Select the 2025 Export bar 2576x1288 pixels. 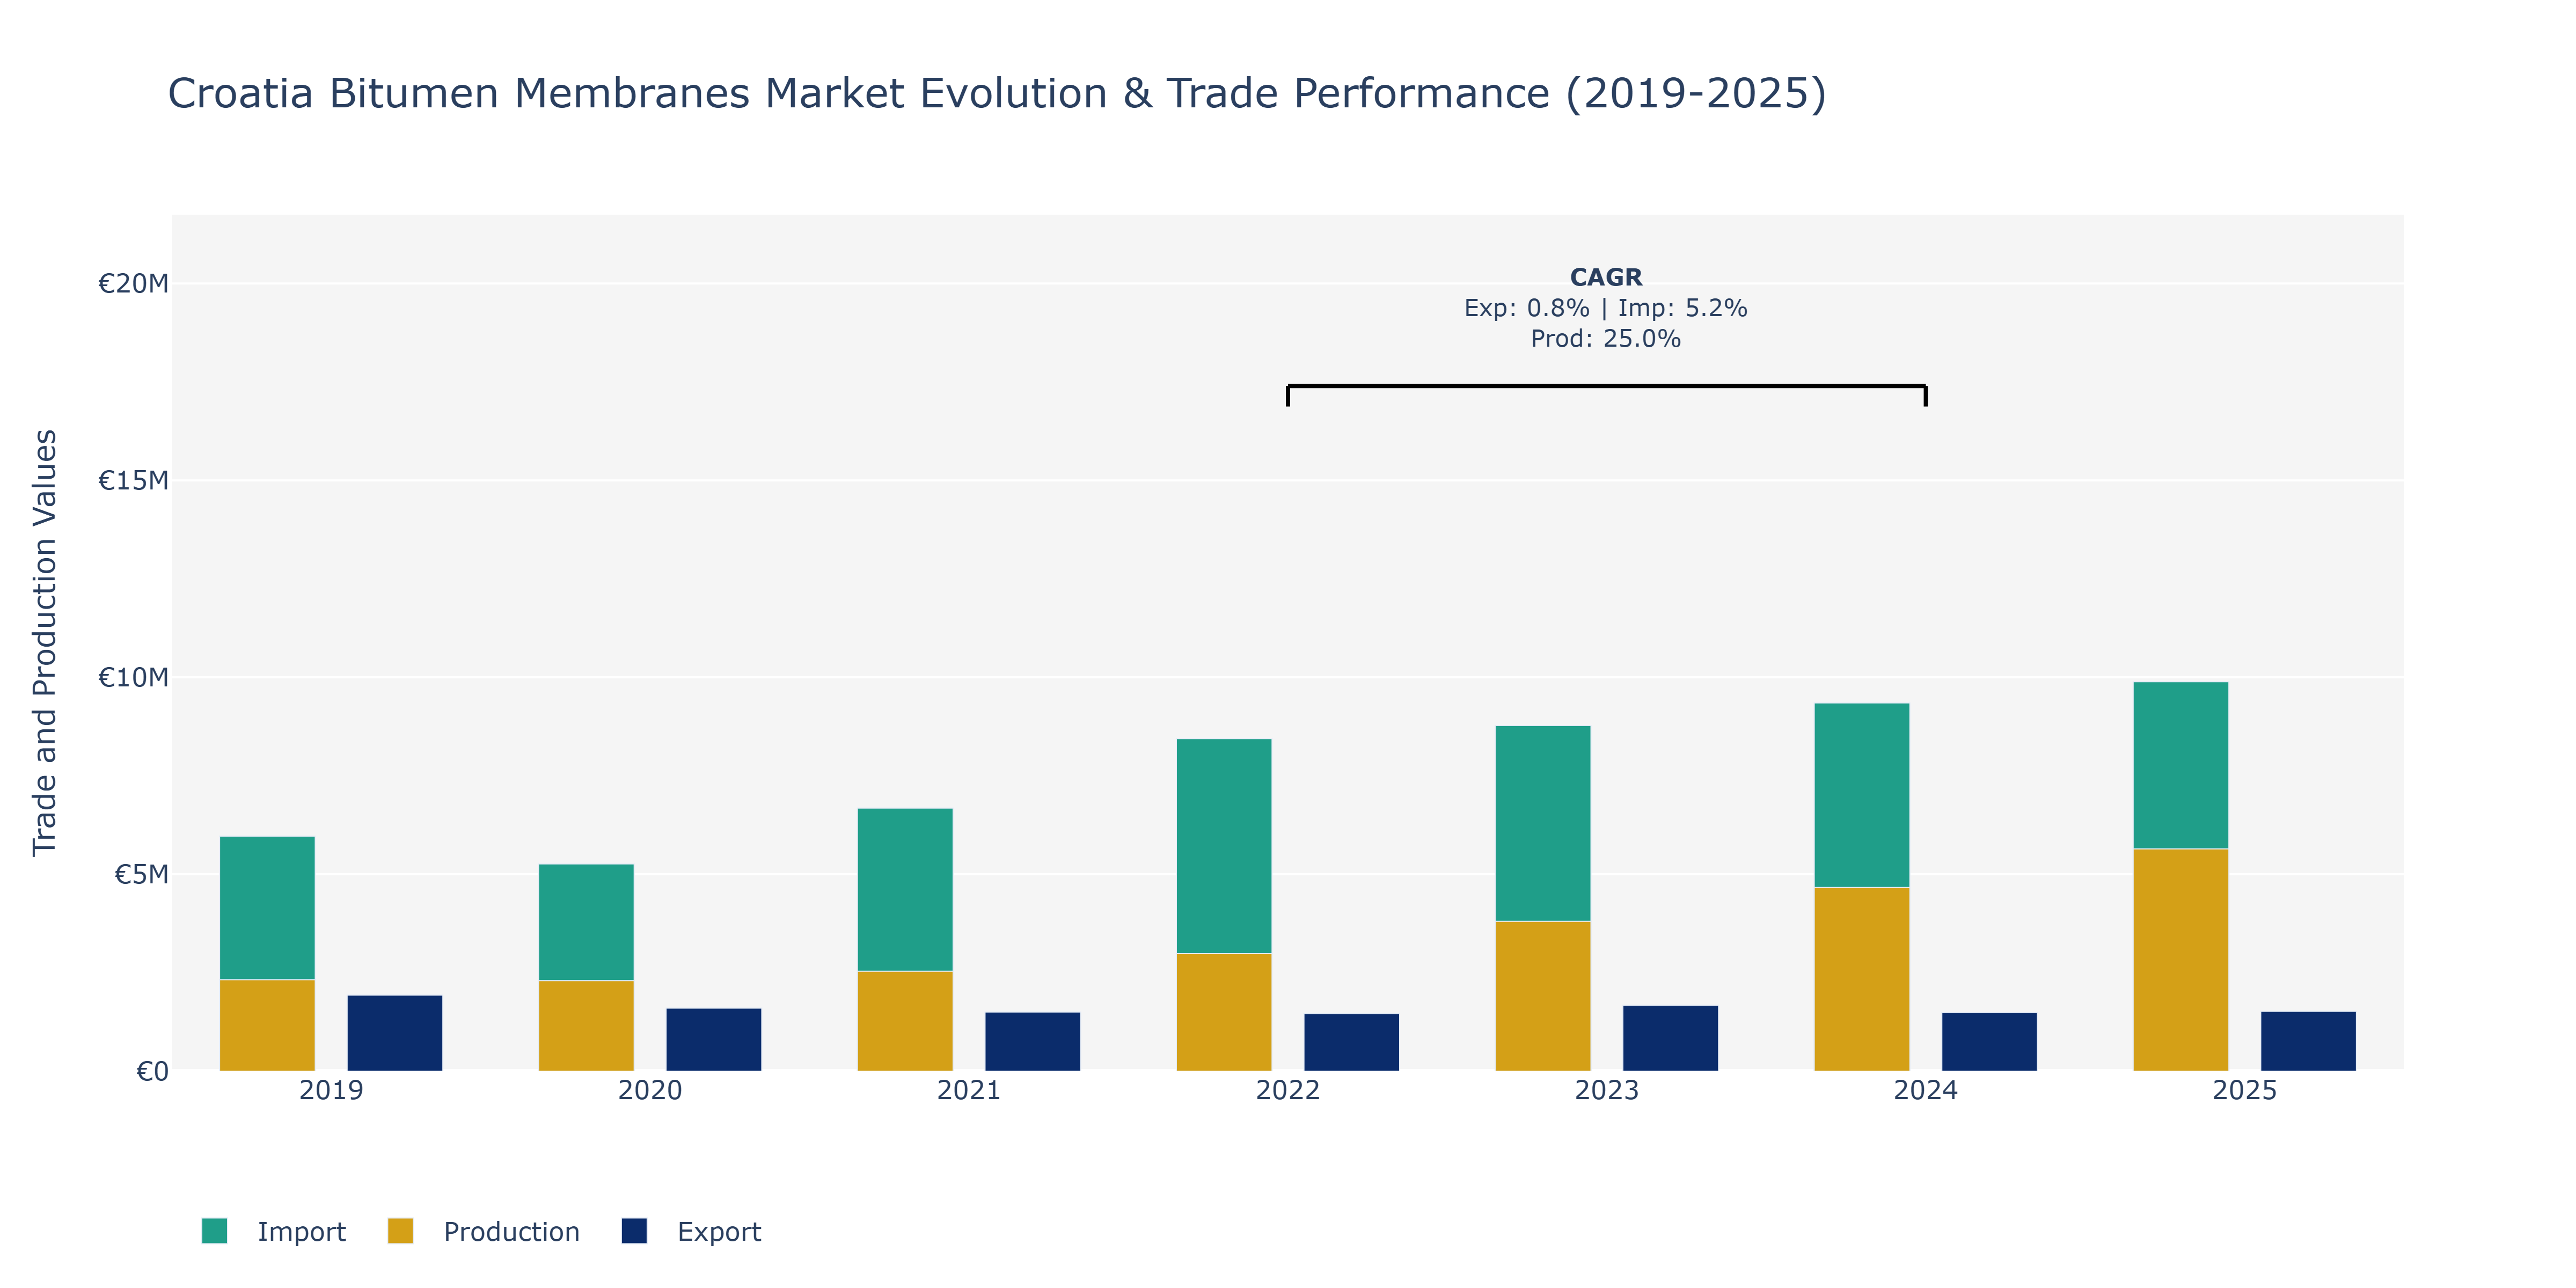(2309, 1042)
